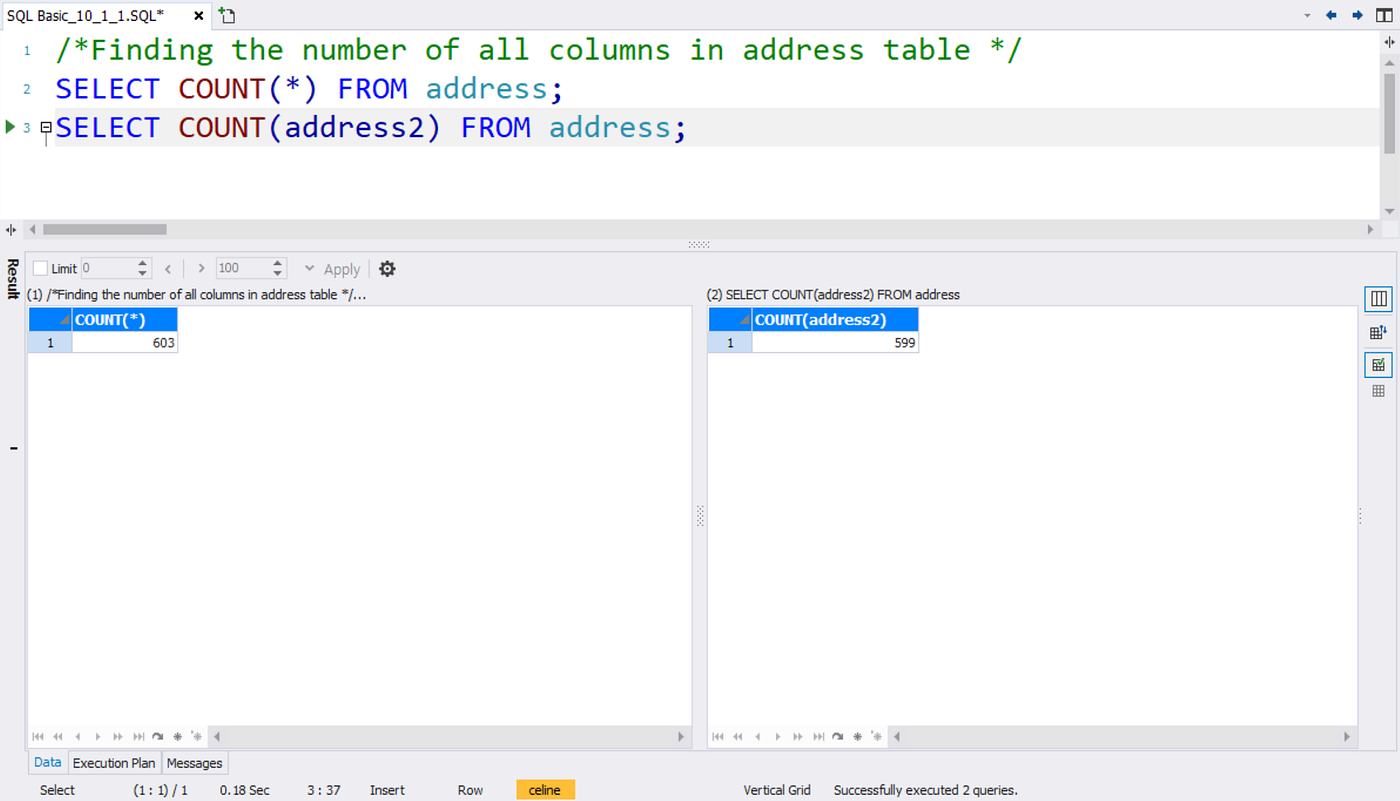Go to next results page arrow
Viewport: 1400px width, 801px height.
click(x=201, y=268)
